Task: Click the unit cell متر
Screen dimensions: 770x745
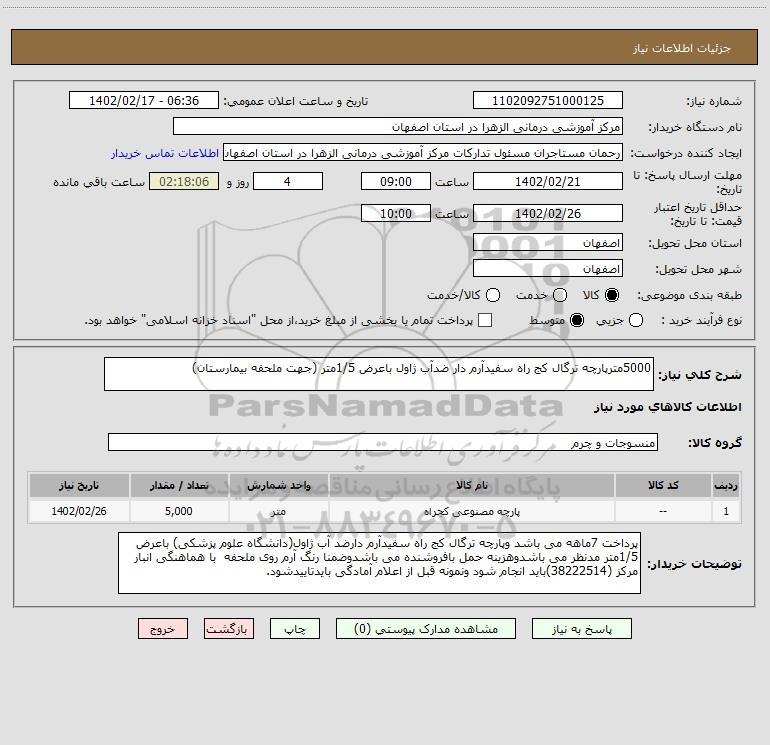Action: tap(278, 511)
